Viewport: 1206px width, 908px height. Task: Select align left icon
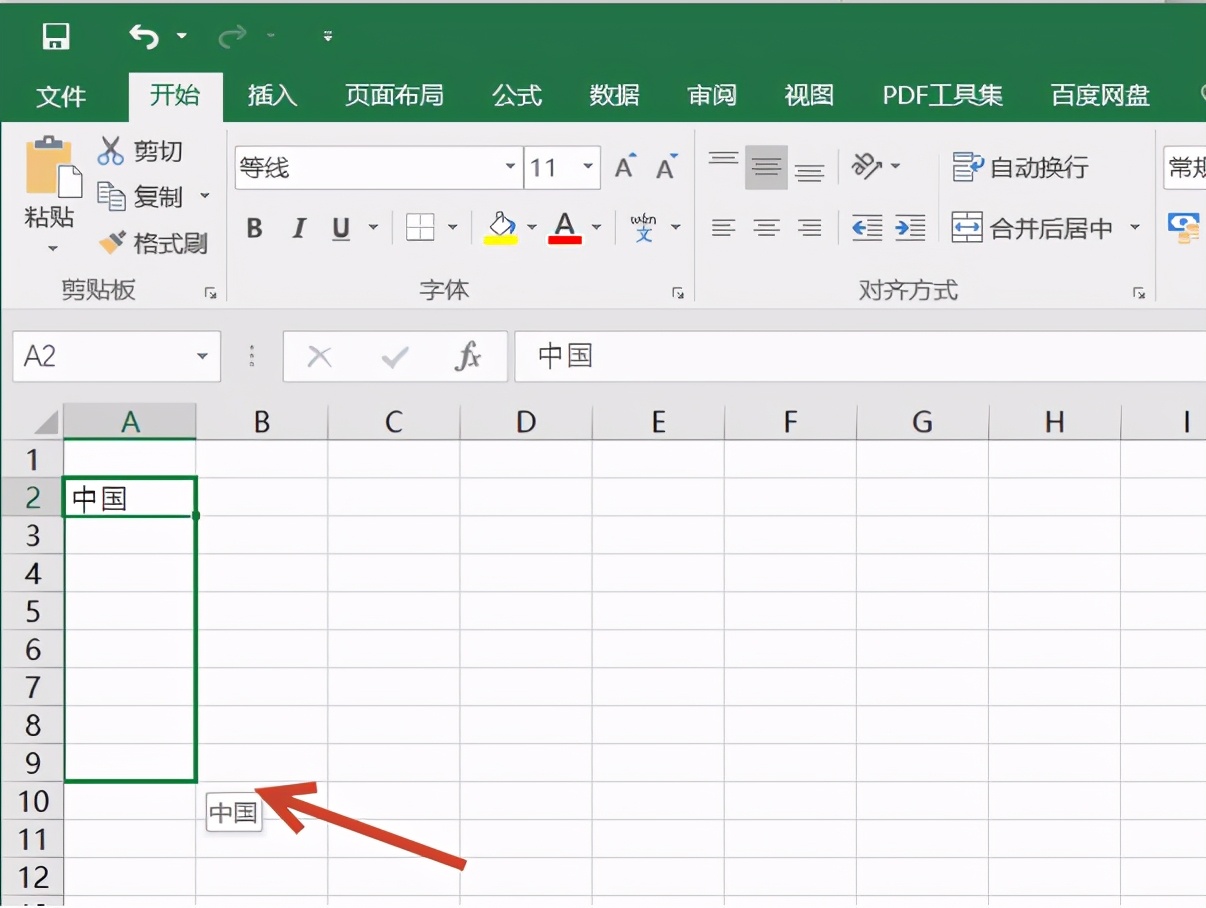click(723, 229)
